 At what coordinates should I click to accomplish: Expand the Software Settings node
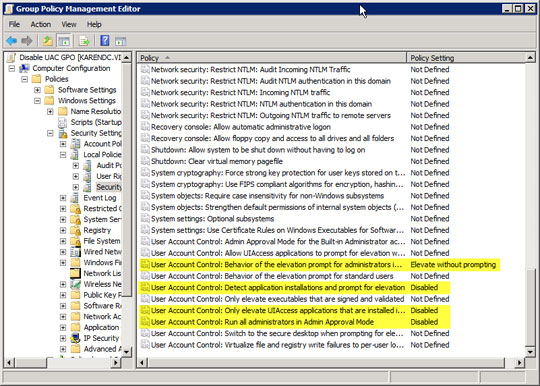(x=37, y=90)
